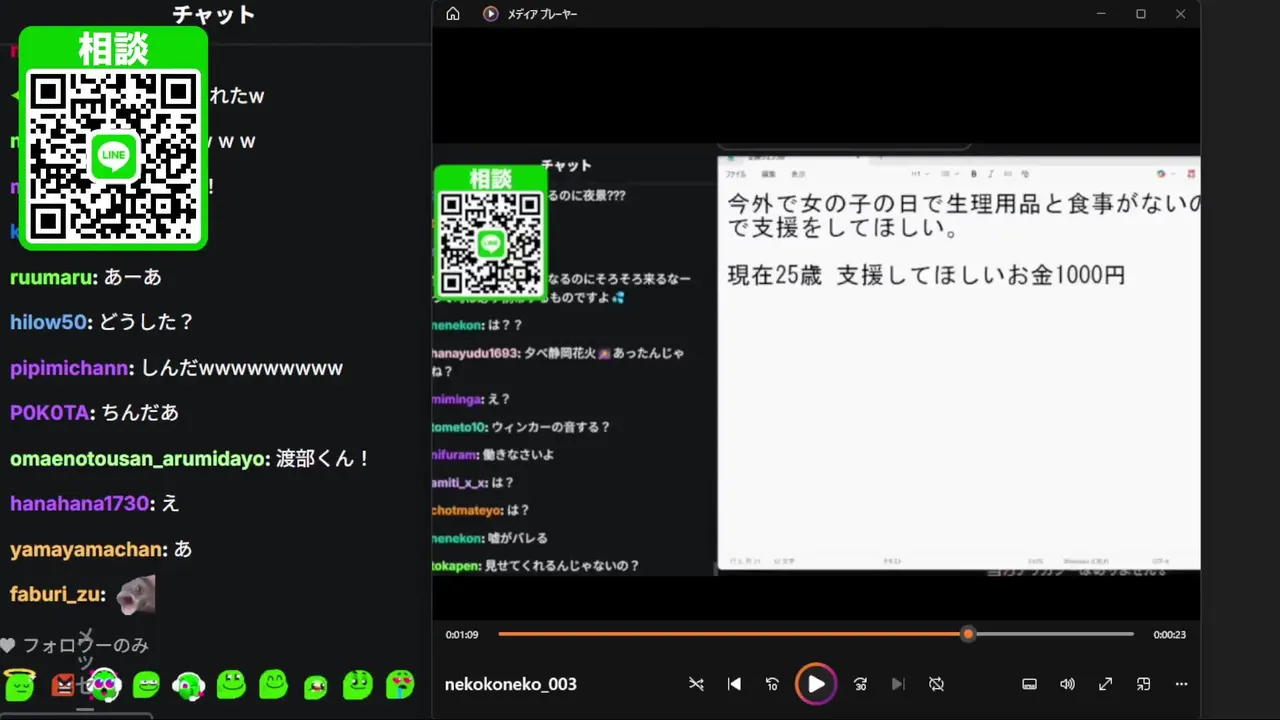The width and height of the screenshot is (1280, 720).
Task: Select the raised-eyebrow green emote
Action: 357,684
